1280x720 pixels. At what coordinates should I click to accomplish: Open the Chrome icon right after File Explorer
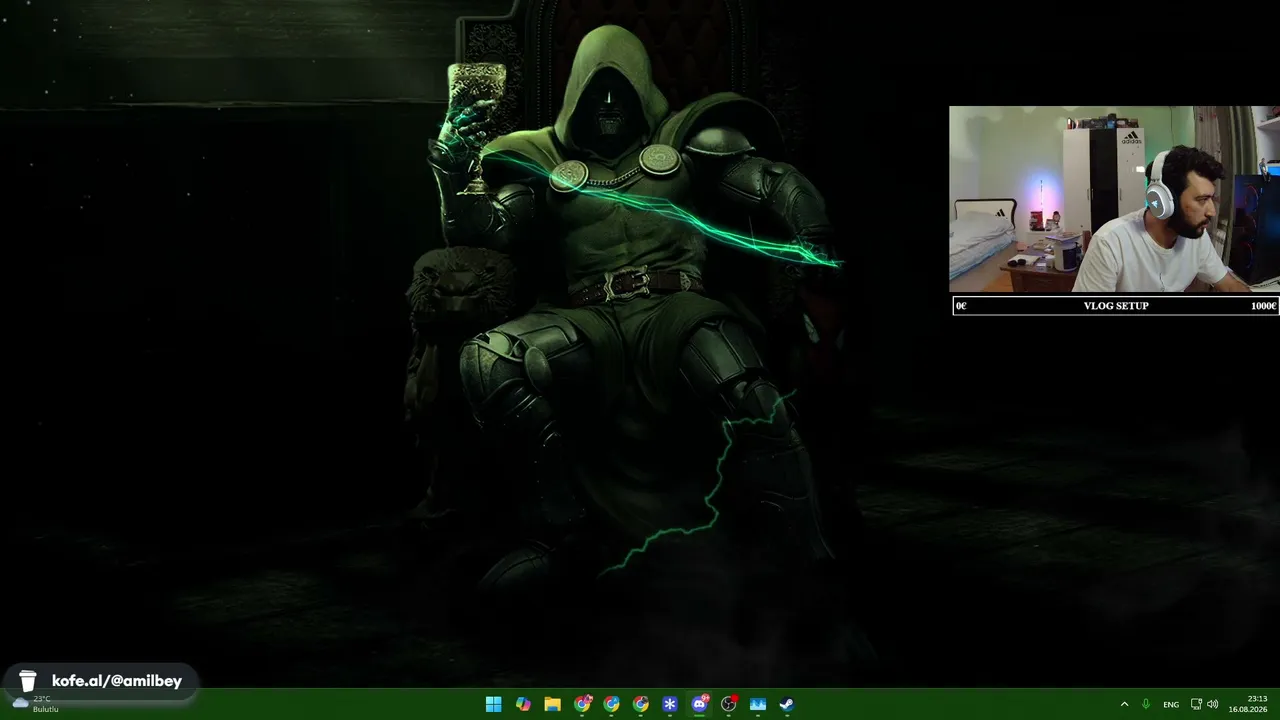pos(582,704)
